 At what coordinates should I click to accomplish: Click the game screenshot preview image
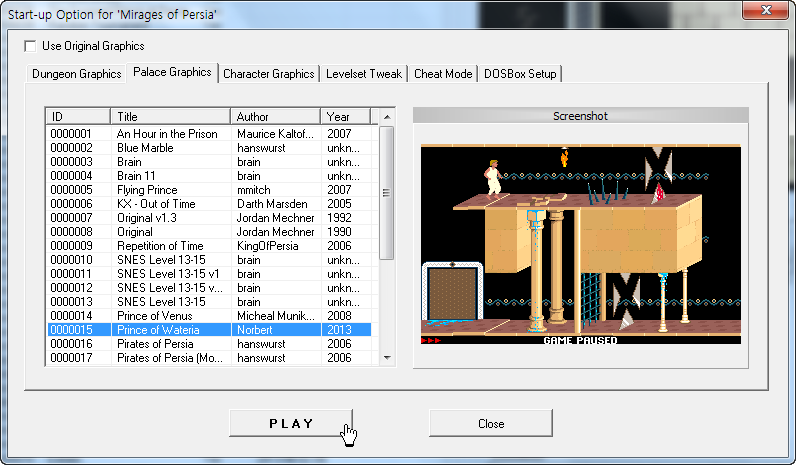(x=581, y=244)
